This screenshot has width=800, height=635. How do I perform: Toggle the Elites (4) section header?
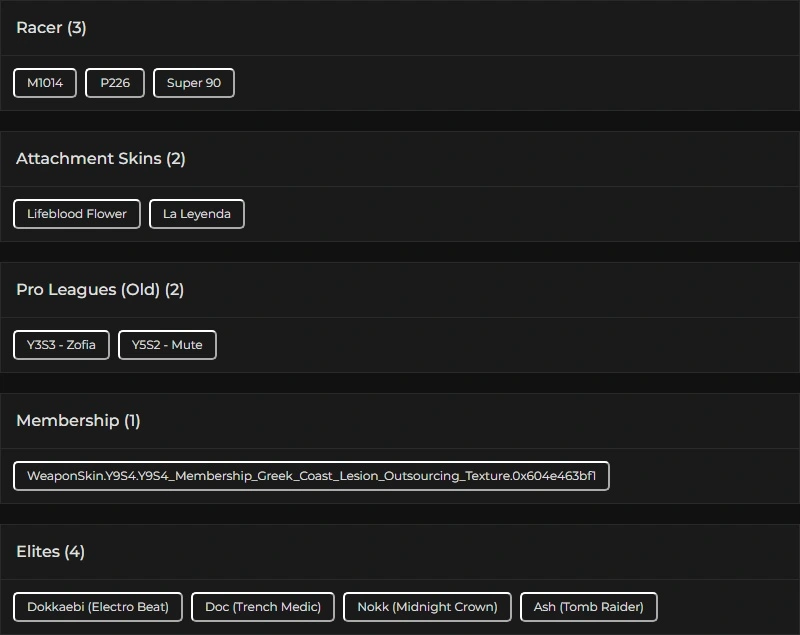coord(50,552)
